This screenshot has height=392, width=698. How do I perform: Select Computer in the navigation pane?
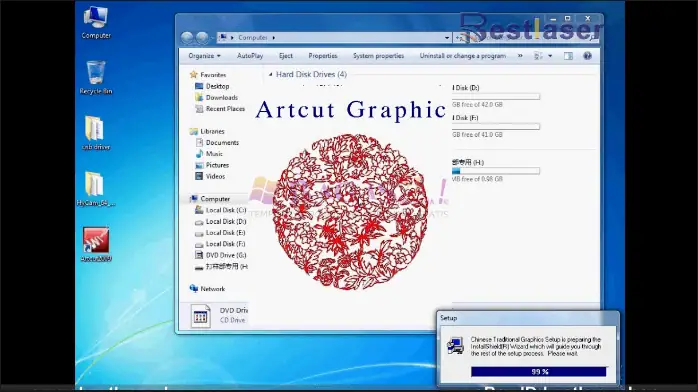(215, 199)
